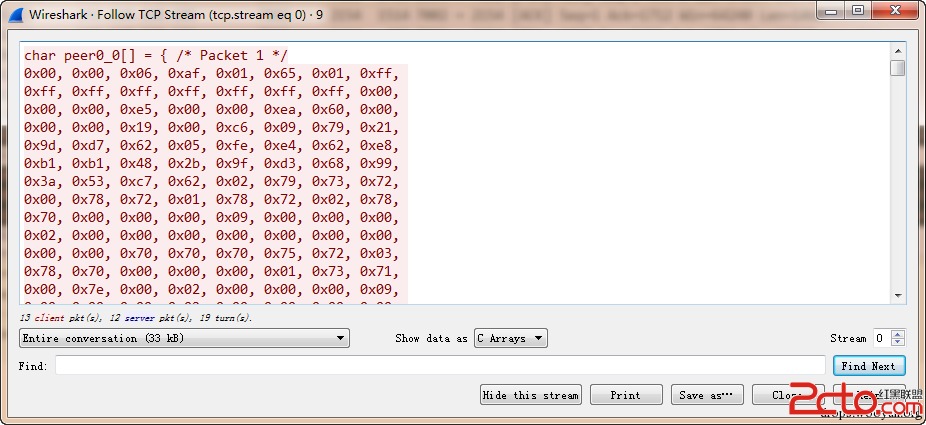
Task: Click the Hide this stream button
Action: [x=530, y=395]
